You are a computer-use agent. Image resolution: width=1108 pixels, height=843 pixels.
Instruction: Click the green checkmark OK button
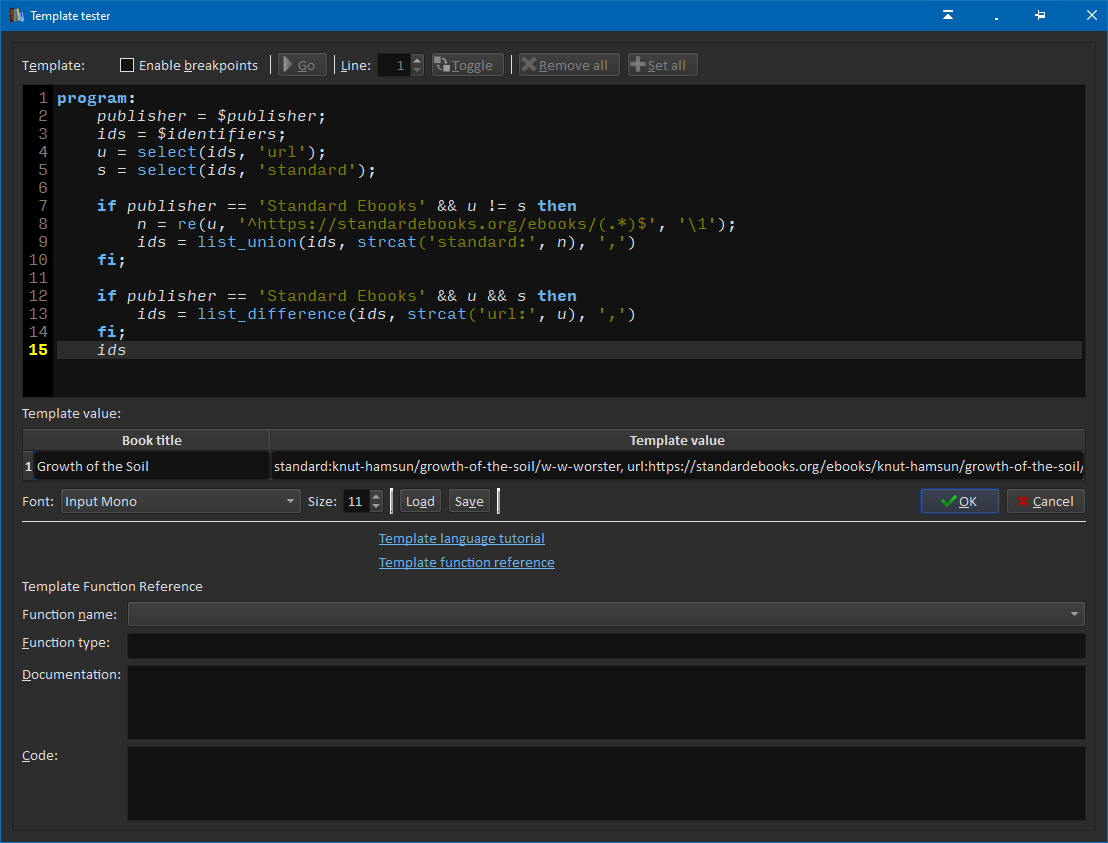pos(959,501)
